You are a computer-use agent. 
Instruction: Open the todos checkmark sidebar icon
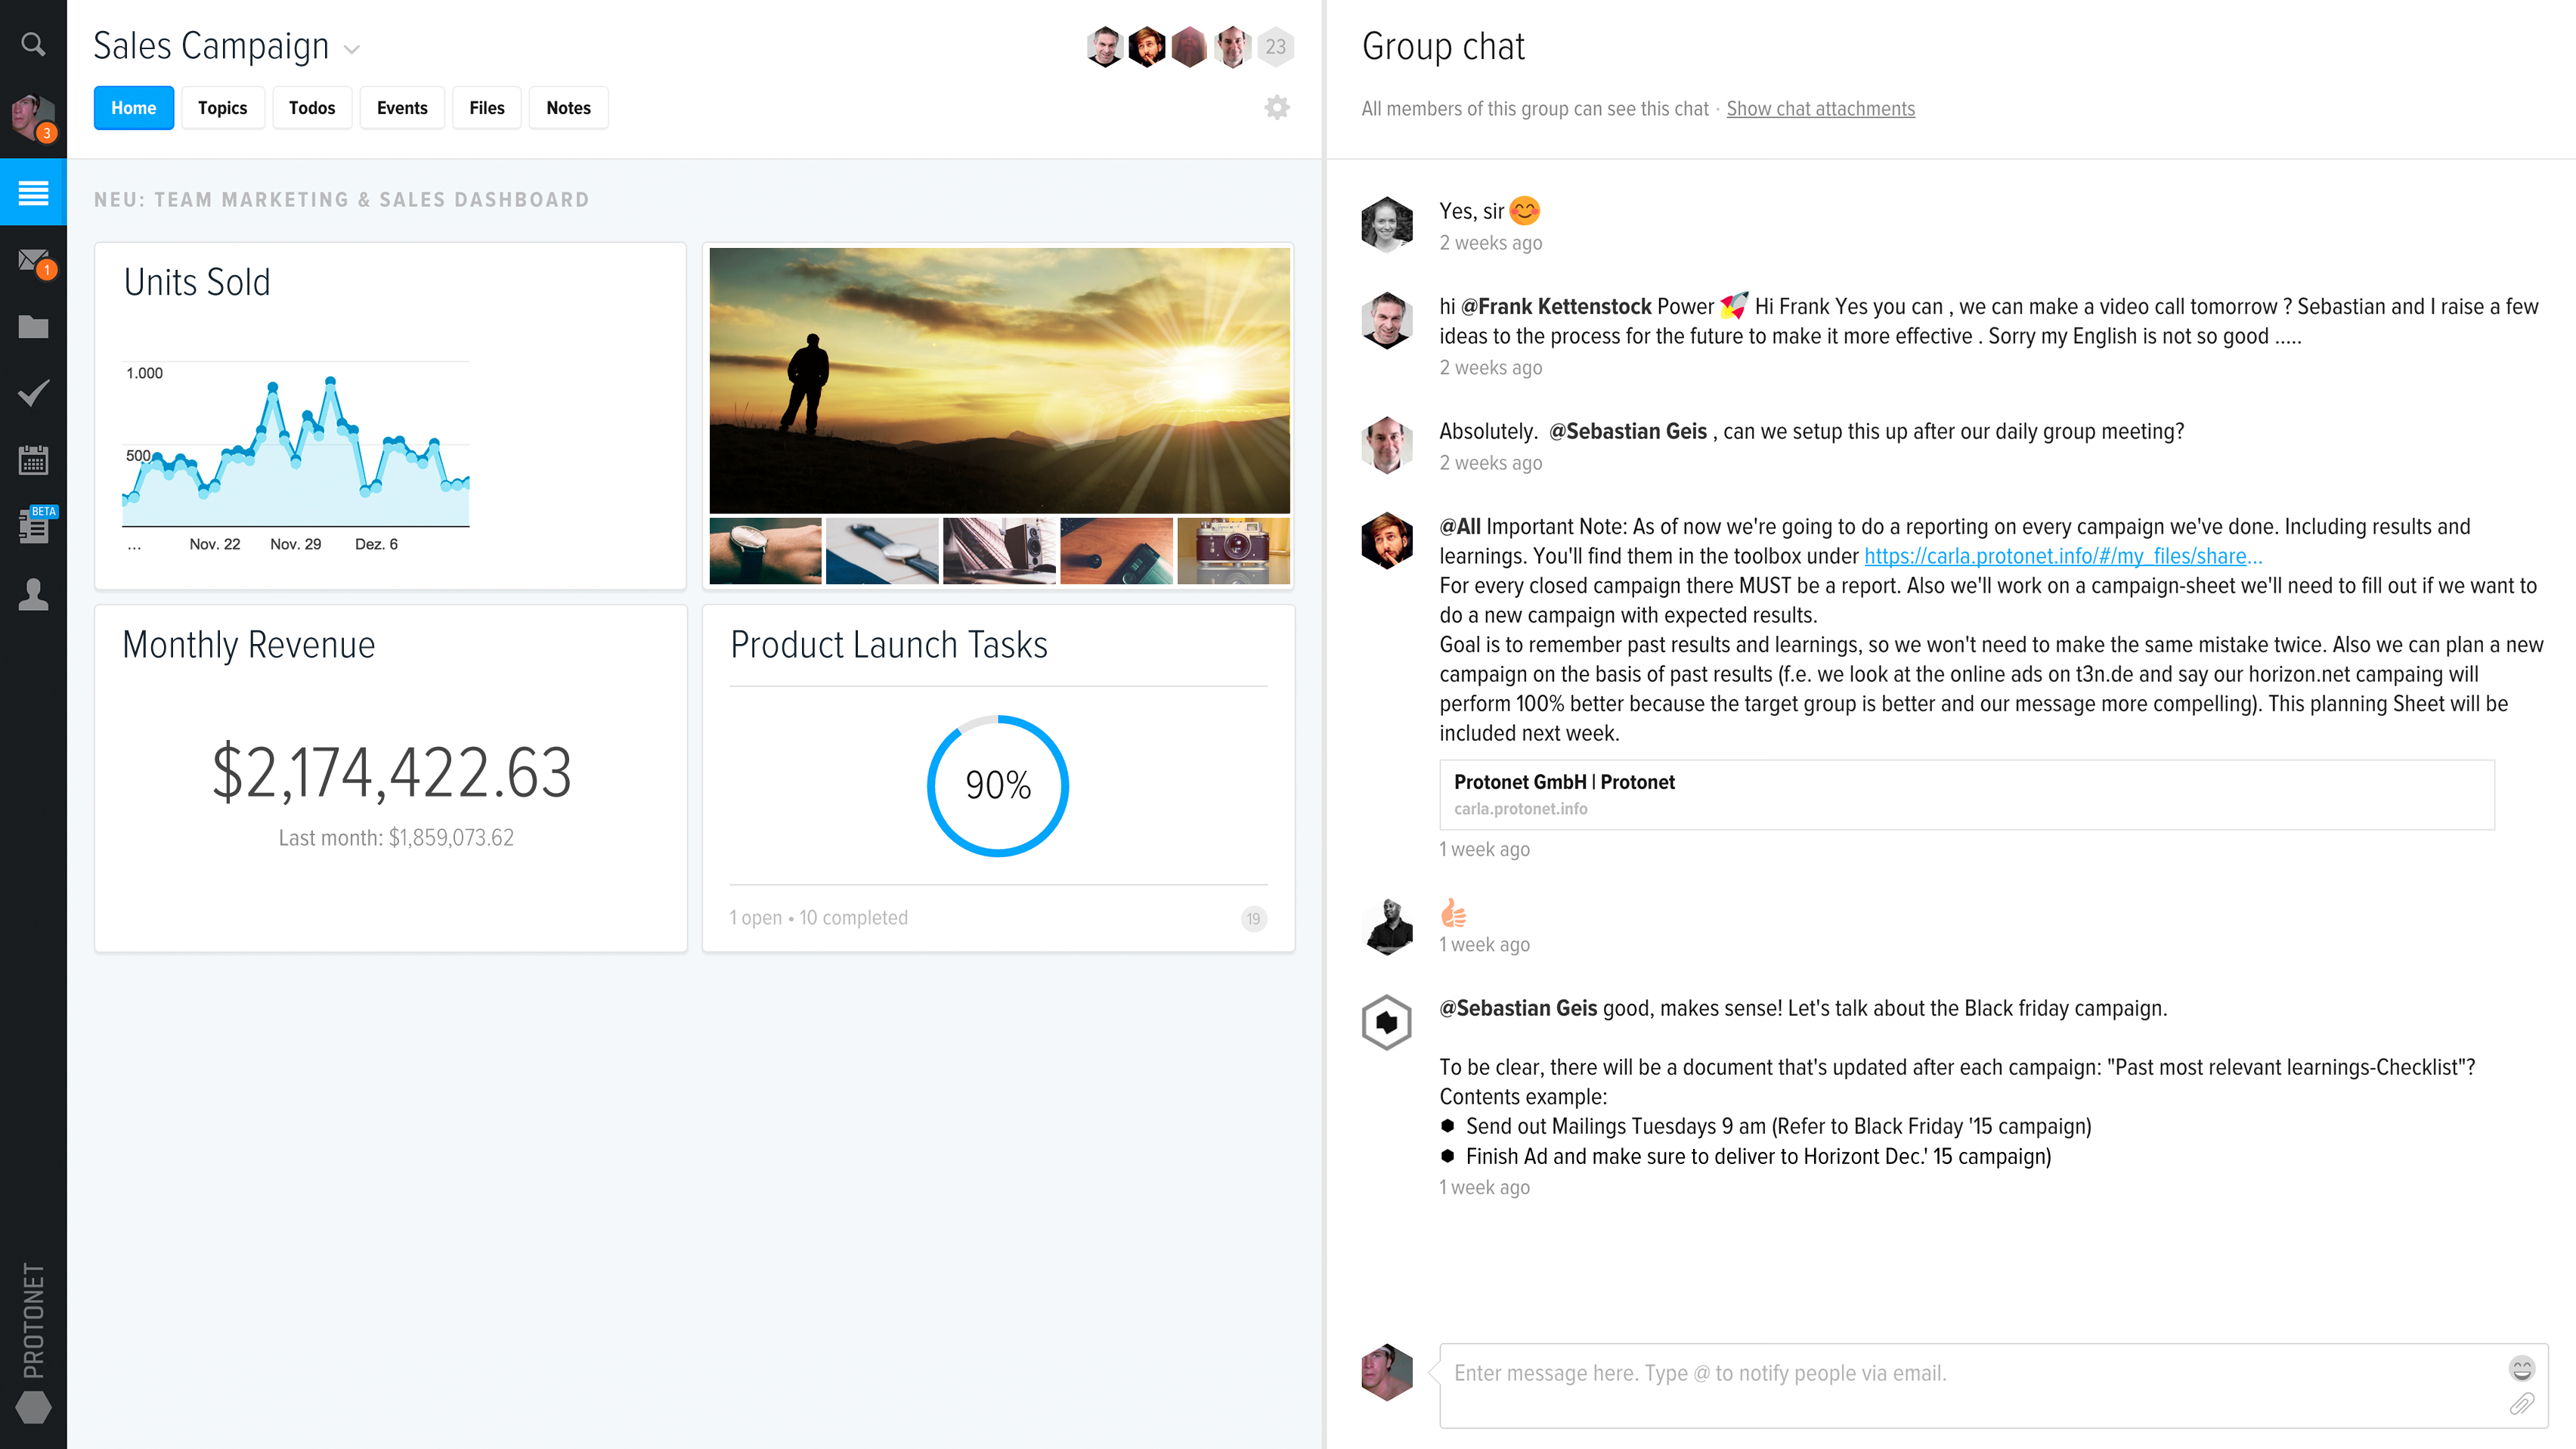click(x=33, y=393)
